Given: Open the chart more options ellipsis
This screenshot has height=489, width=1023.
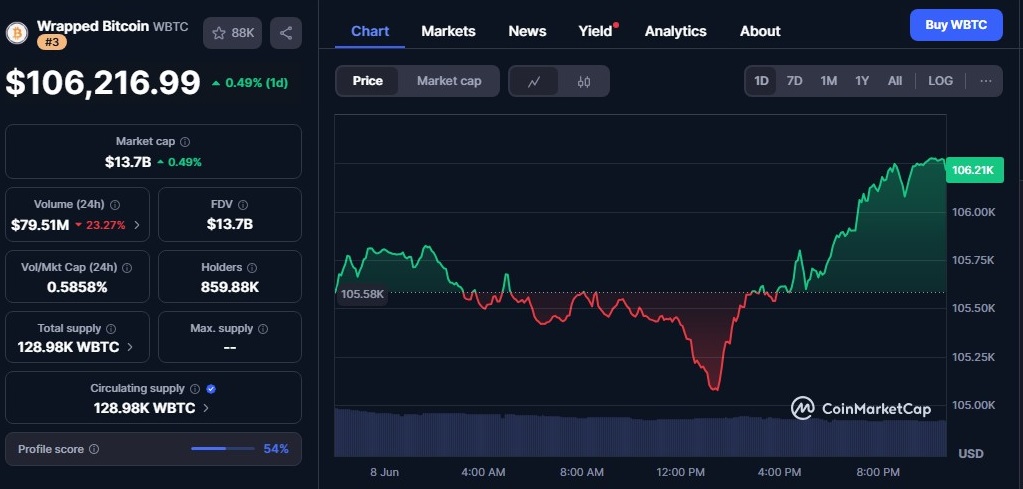Looking at the screenshot, I should click(986, 81).
